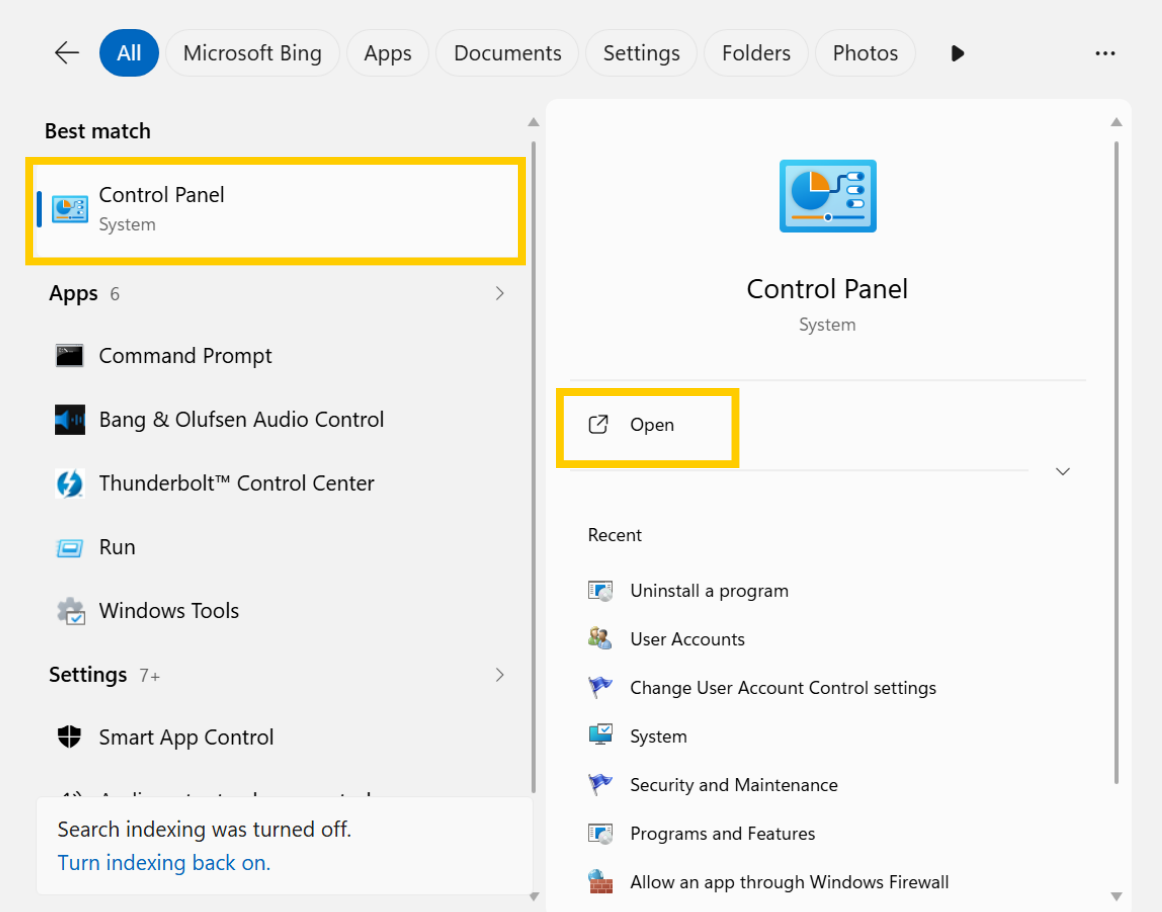This screenshot has height=912, width=1162.
Task: Click the Apps section heading
Action: point(73,293)
